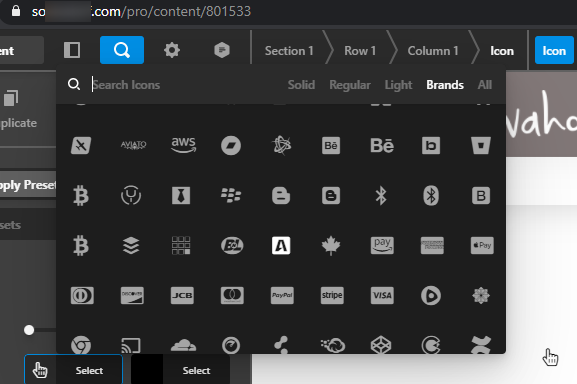Pick the Bootstrap B icon
This screenshot has height=384, width=577.
click(x=481, y=195)
